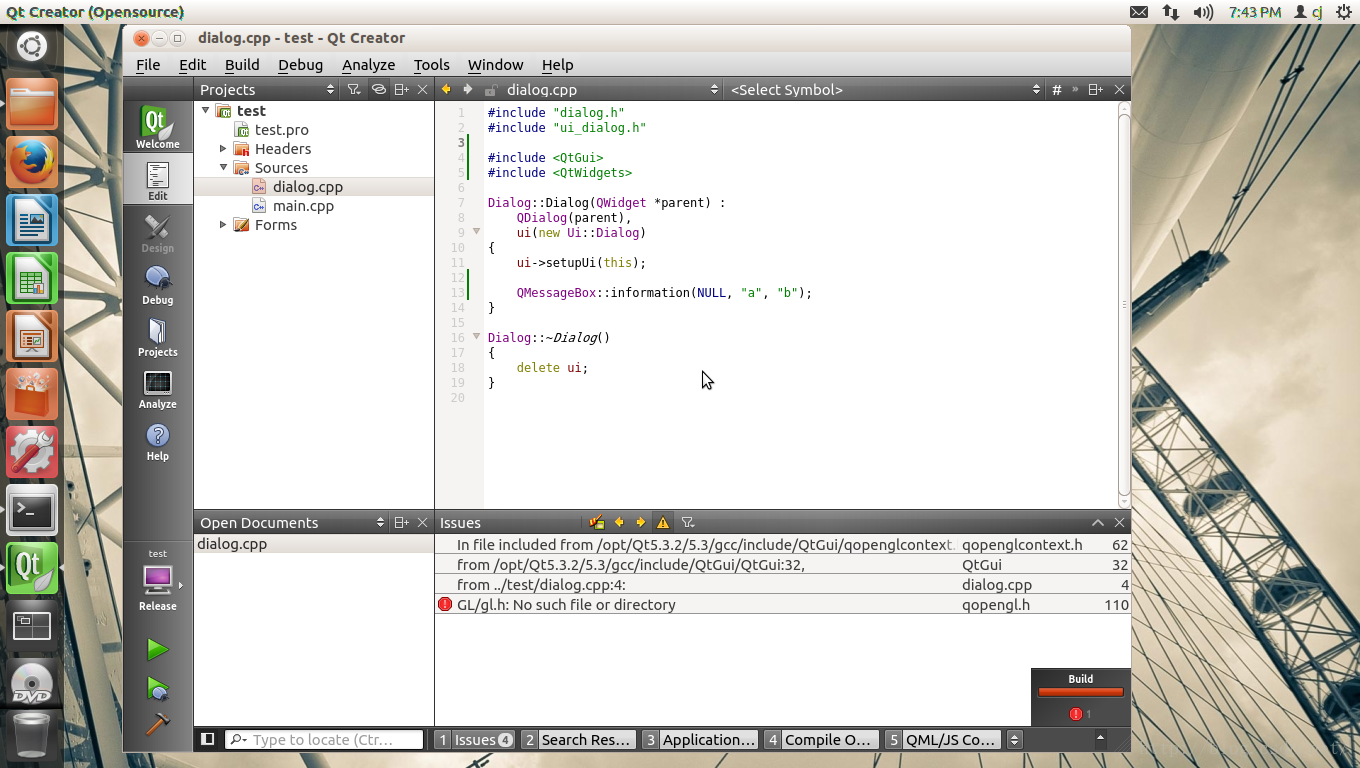Go to next issue arrow
The image size is (1360, 768).
click(641, 522)
